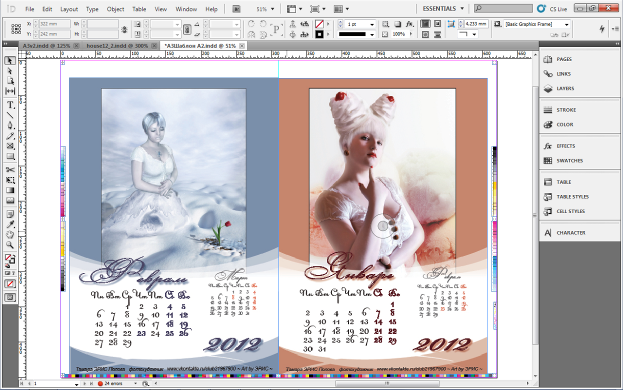Screen dimensions: 623x390
Task: Click the X position input field
Action: tap(54, 24)
